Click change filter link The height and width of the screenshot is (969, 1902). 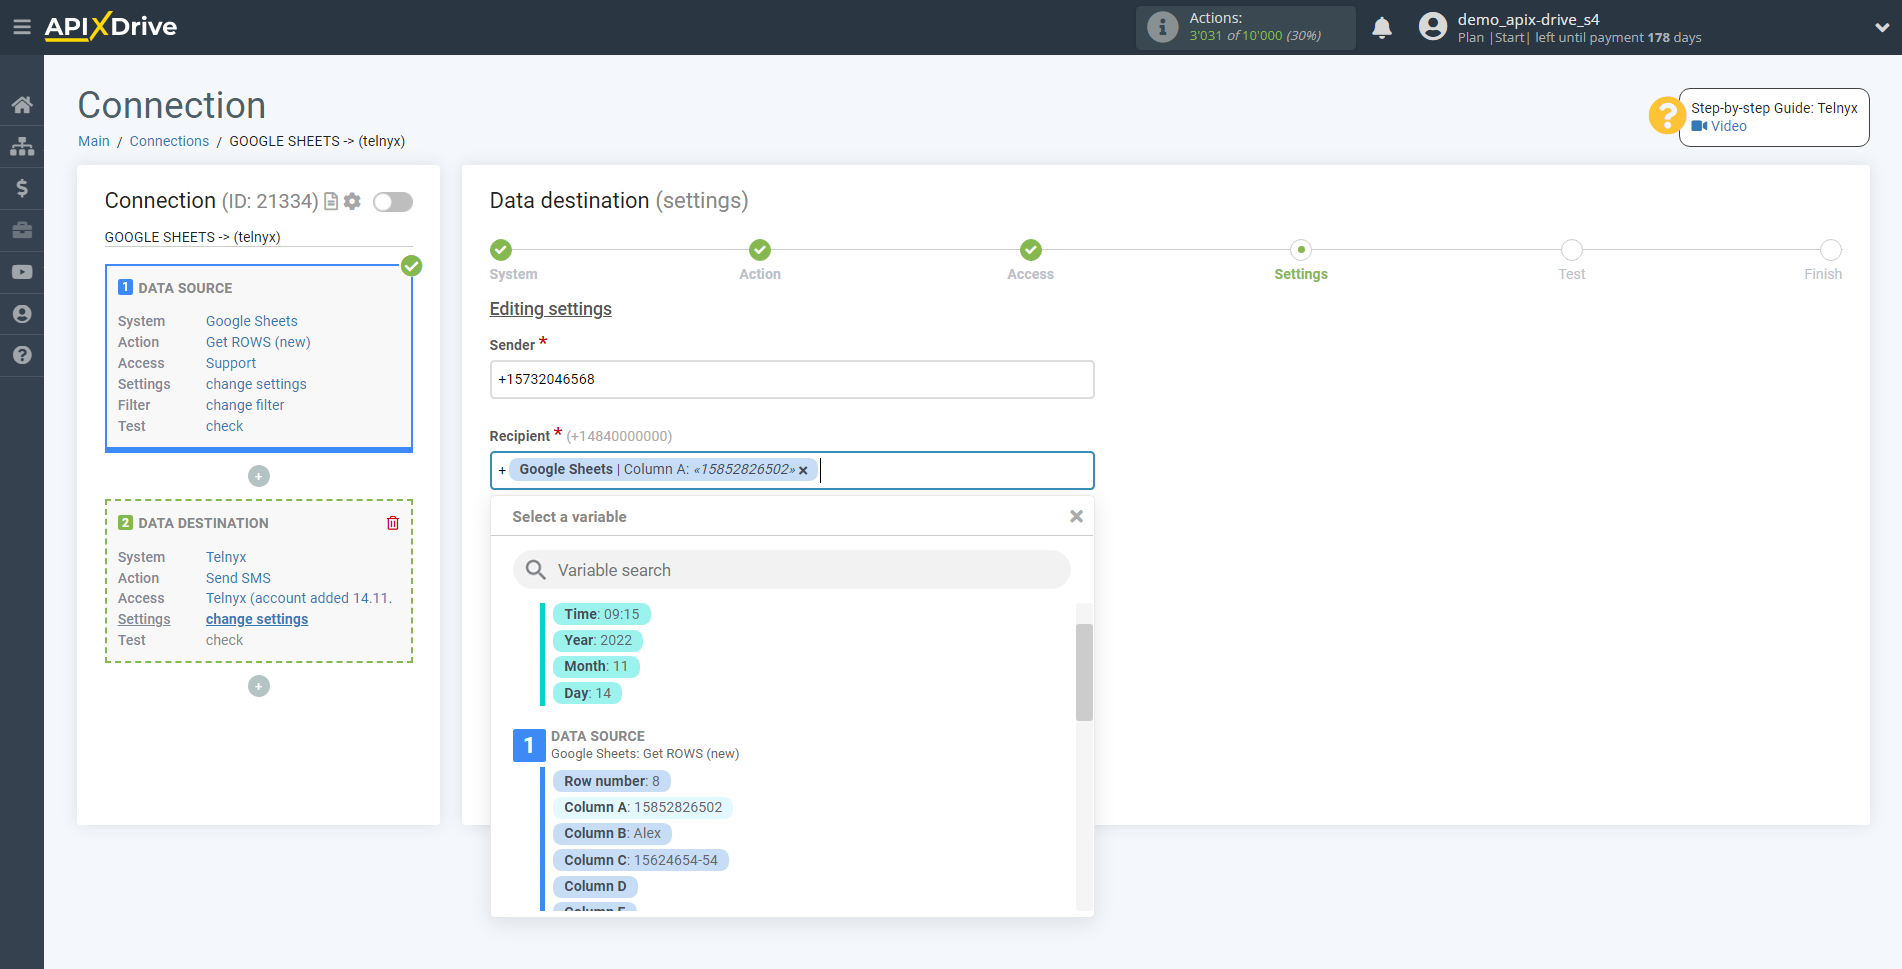tap(245, 405)
